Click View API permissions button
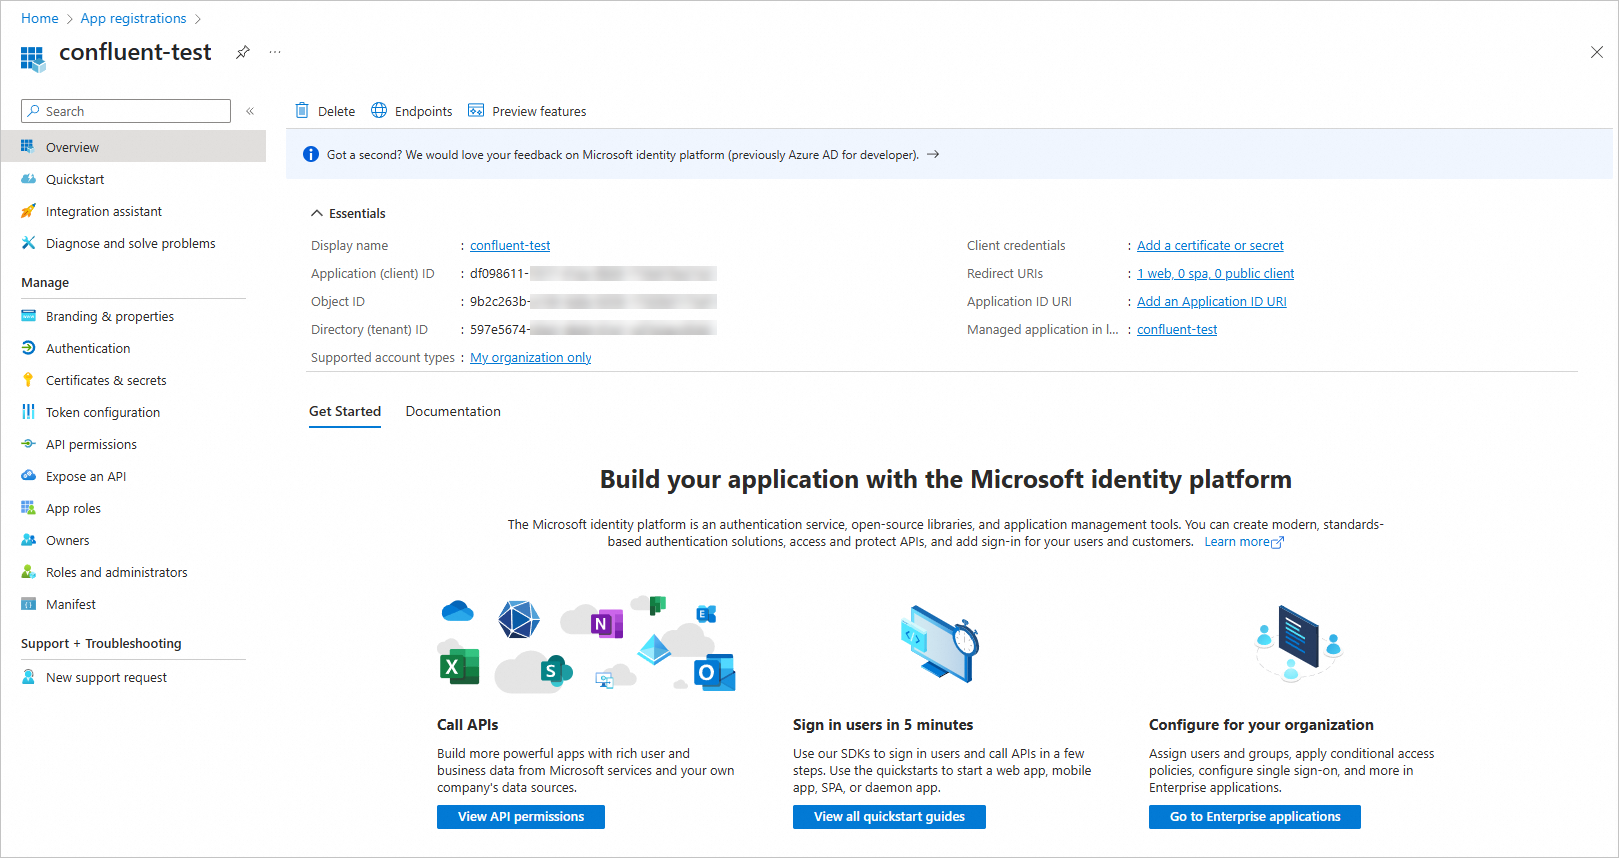The width and height of the screenshot is (1619, 858). (x=521, y=817)
